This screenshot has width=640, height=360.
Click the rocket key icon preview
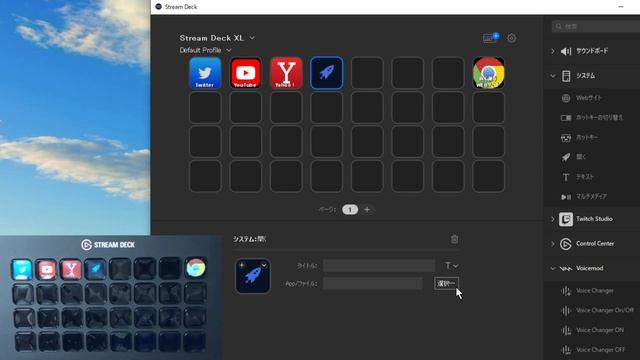[253, 276]
